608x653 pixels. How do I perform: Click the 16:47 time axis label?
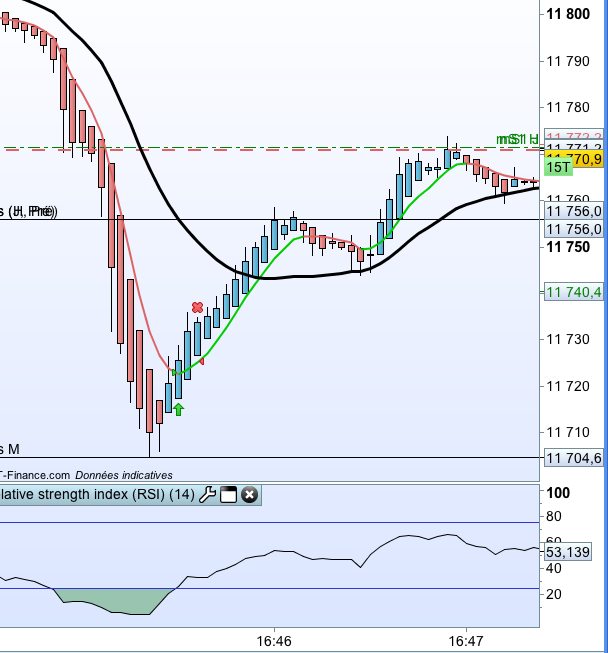tap(466, 641)
